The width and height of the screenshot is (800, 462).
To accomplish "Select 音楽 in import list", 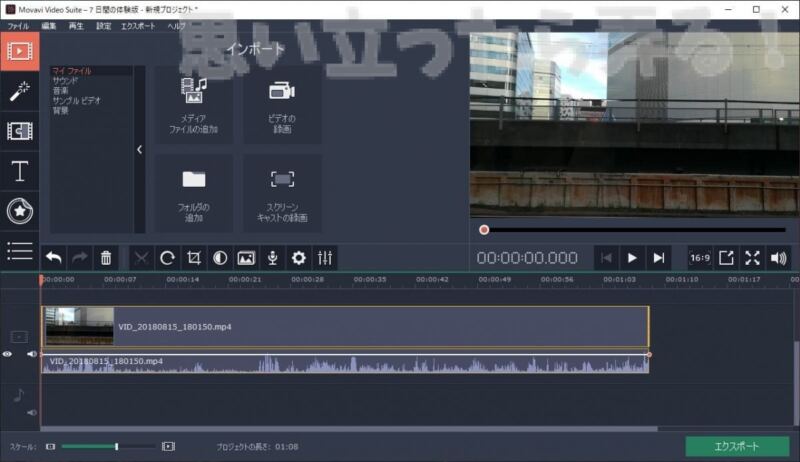I will (x=60, y=90).
